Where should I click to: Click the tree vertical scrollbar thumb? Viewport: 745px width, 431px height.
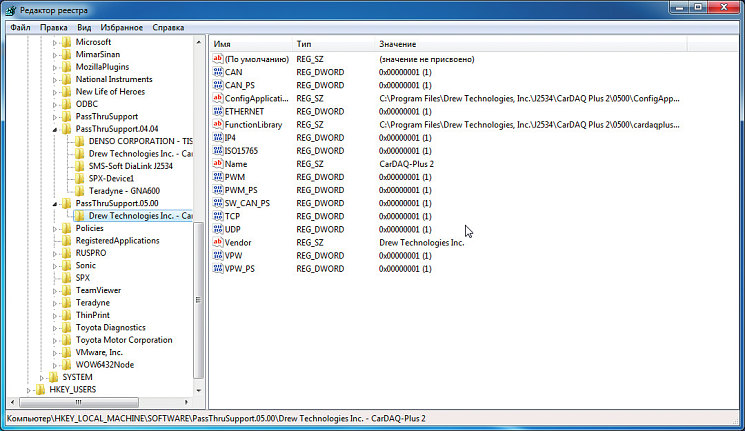pyautogui.click(x=199, y=300)
